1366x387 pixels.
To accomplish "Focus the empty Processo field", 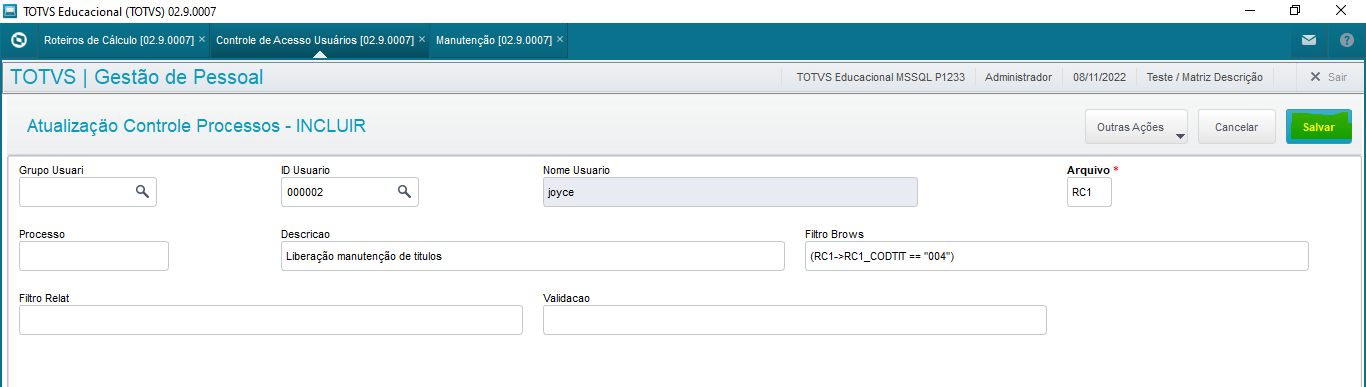I will click(x=94, y=256).
